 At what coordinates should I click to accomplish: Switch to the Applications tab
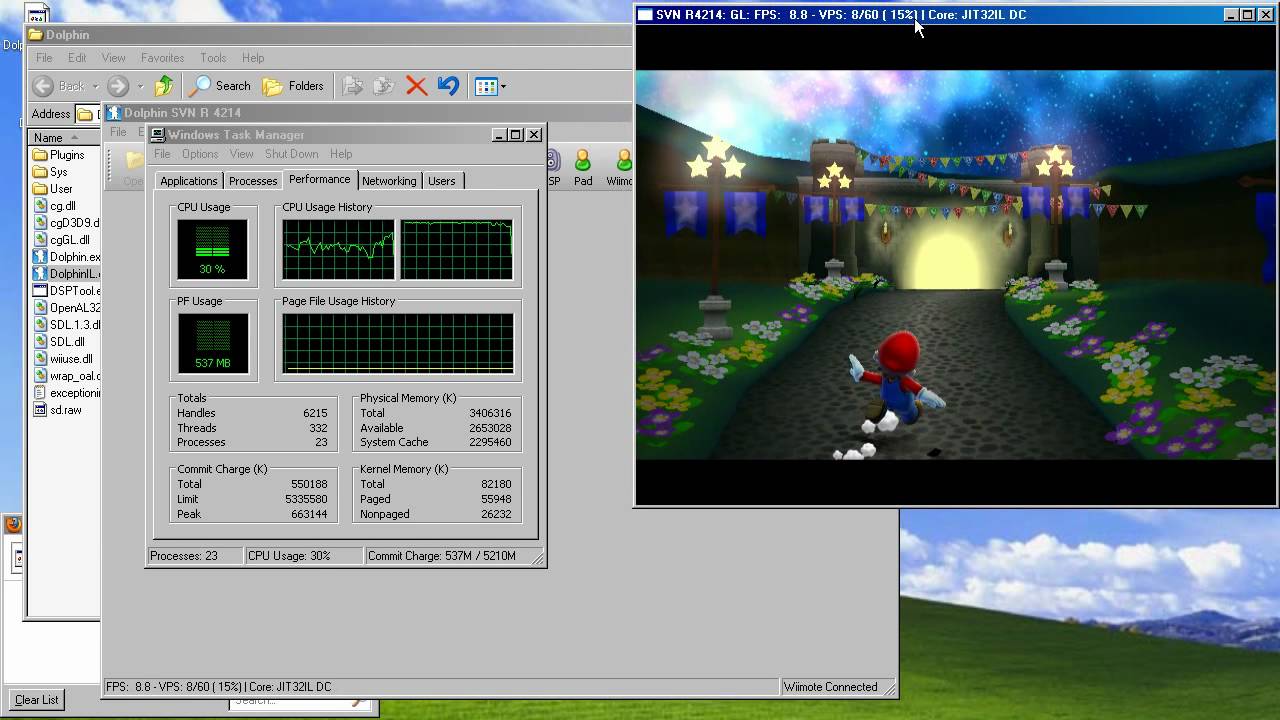tap(188, 181)
